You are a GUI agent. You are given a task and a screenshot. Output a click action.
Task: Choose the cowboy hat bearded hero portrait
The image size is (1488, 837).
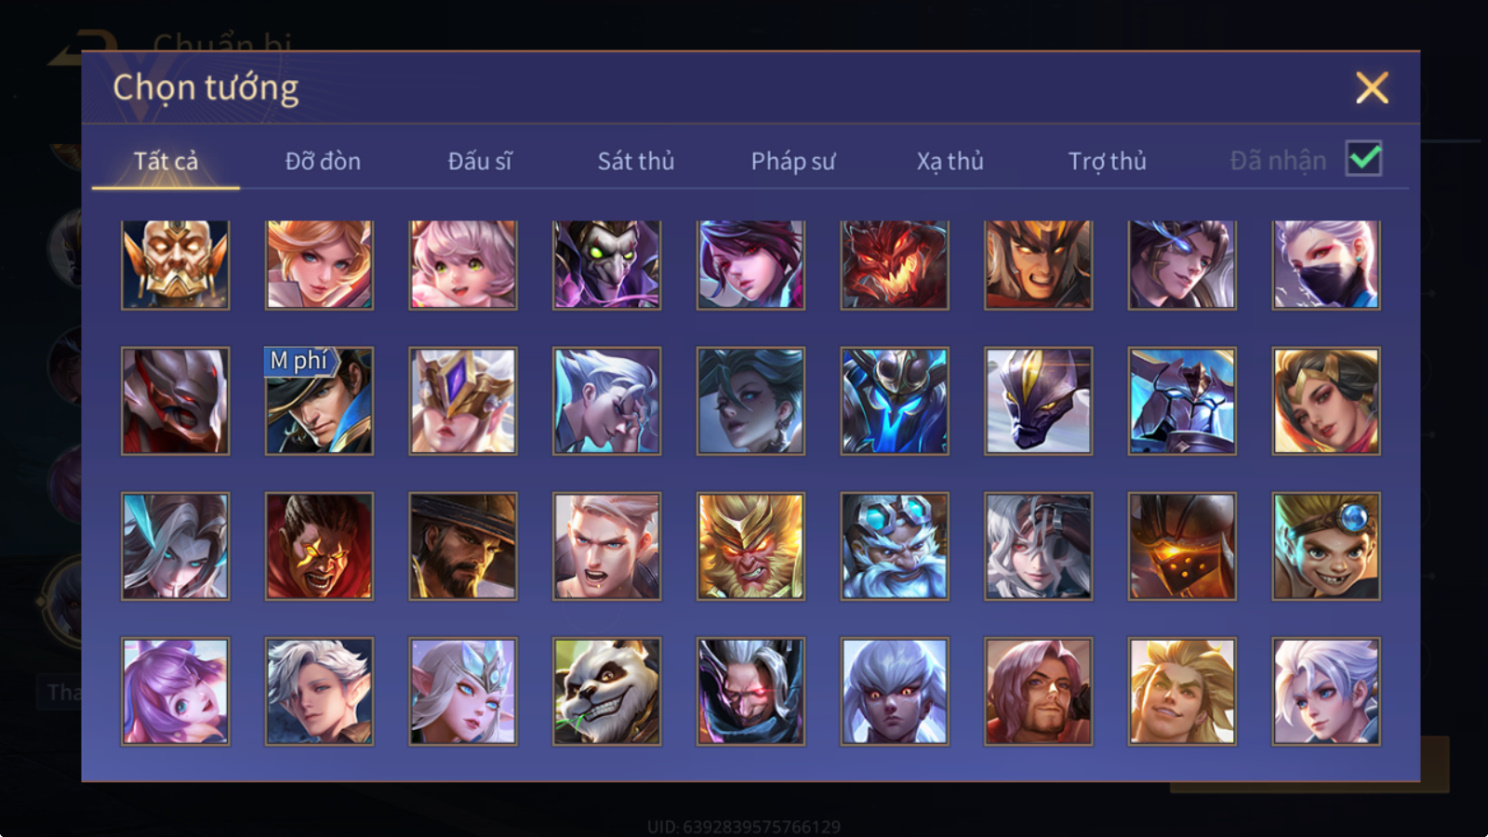pyautogui.click(x=463, y=547)
